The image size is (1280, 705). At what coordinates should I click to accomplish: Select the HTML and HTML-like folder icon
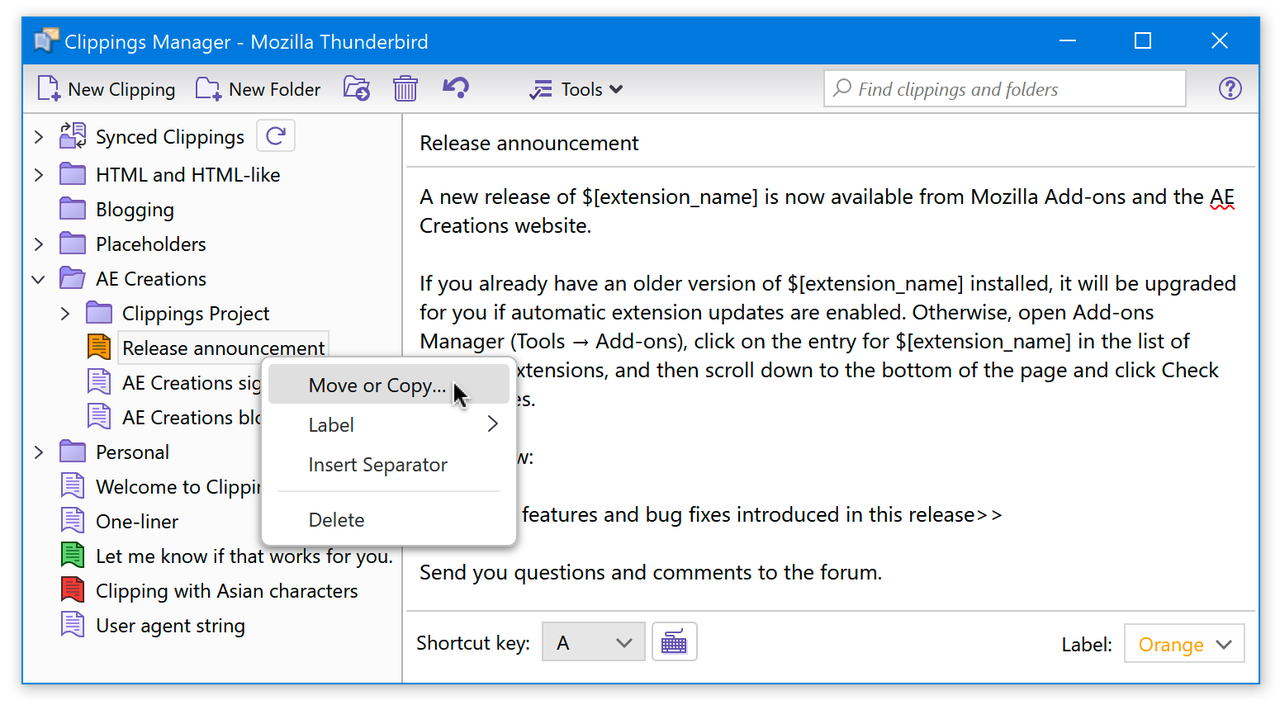click(x=73, y=174)
